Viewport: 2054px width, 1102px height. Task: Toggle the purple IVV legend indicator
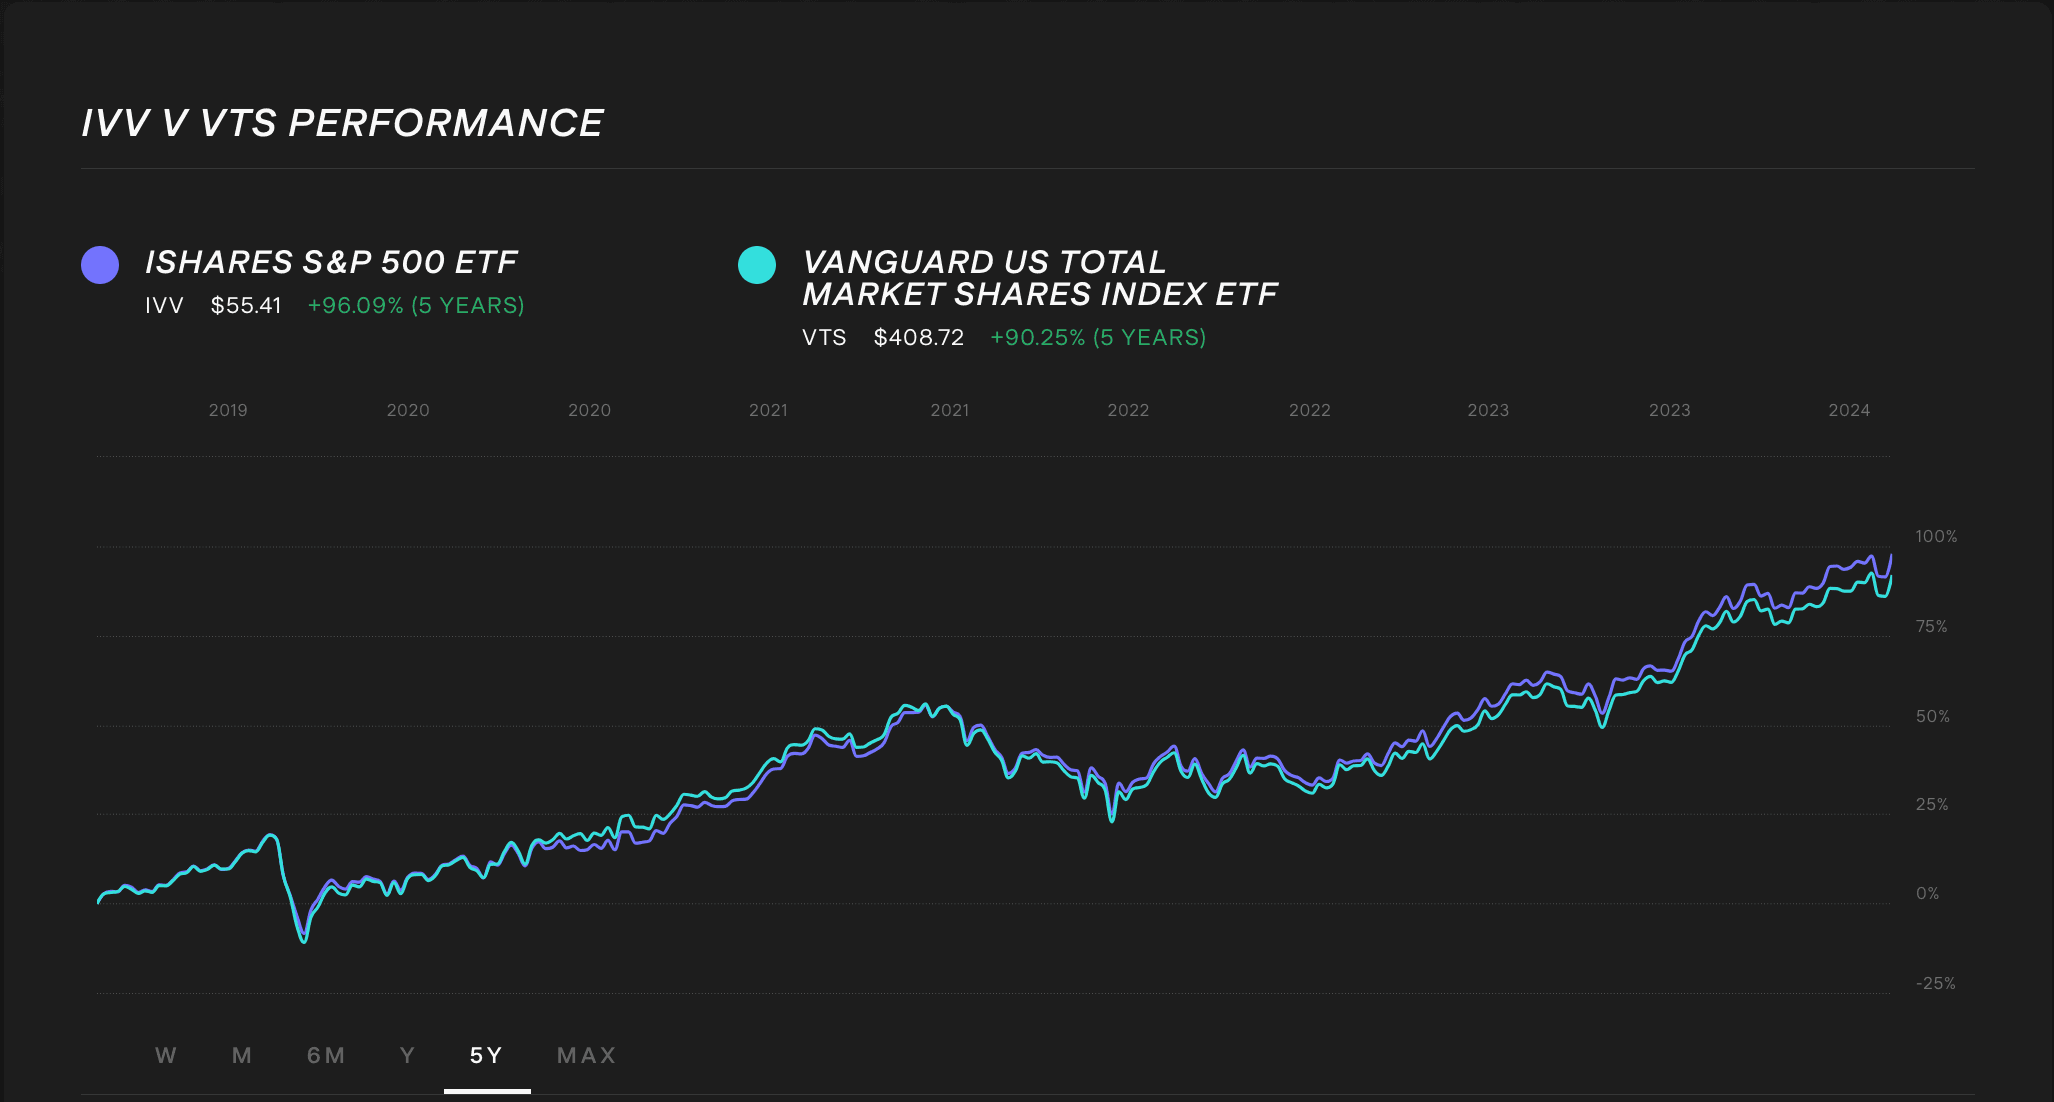(100, 264)
